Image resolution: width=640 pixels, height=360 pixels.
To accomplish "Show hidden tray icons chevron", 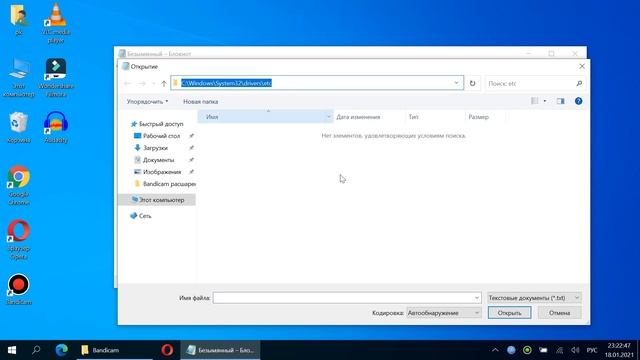I will coord(495,350).
